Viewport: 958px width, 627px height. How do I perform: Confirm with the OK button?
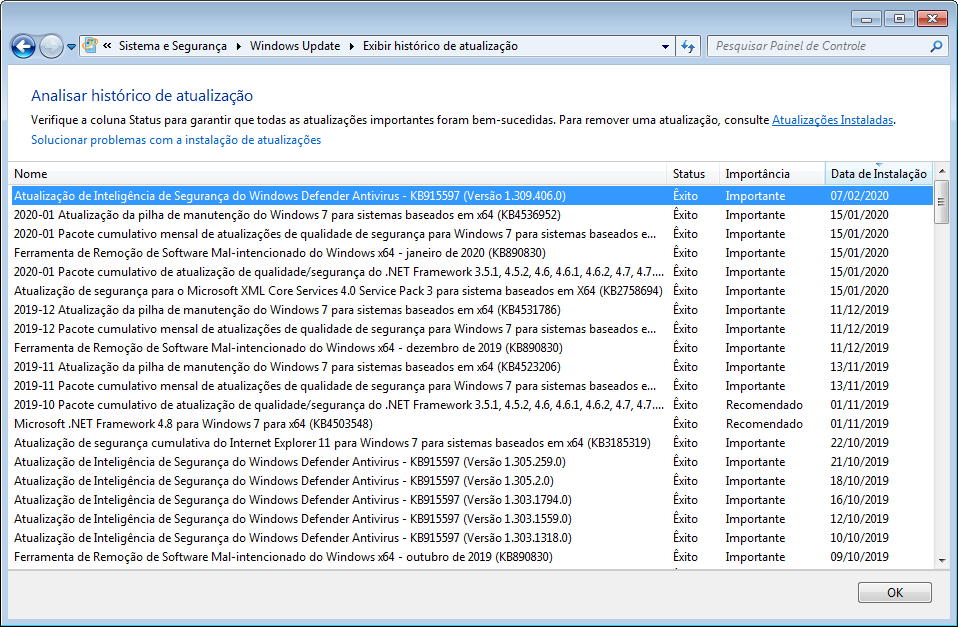[x=894, y=592]
